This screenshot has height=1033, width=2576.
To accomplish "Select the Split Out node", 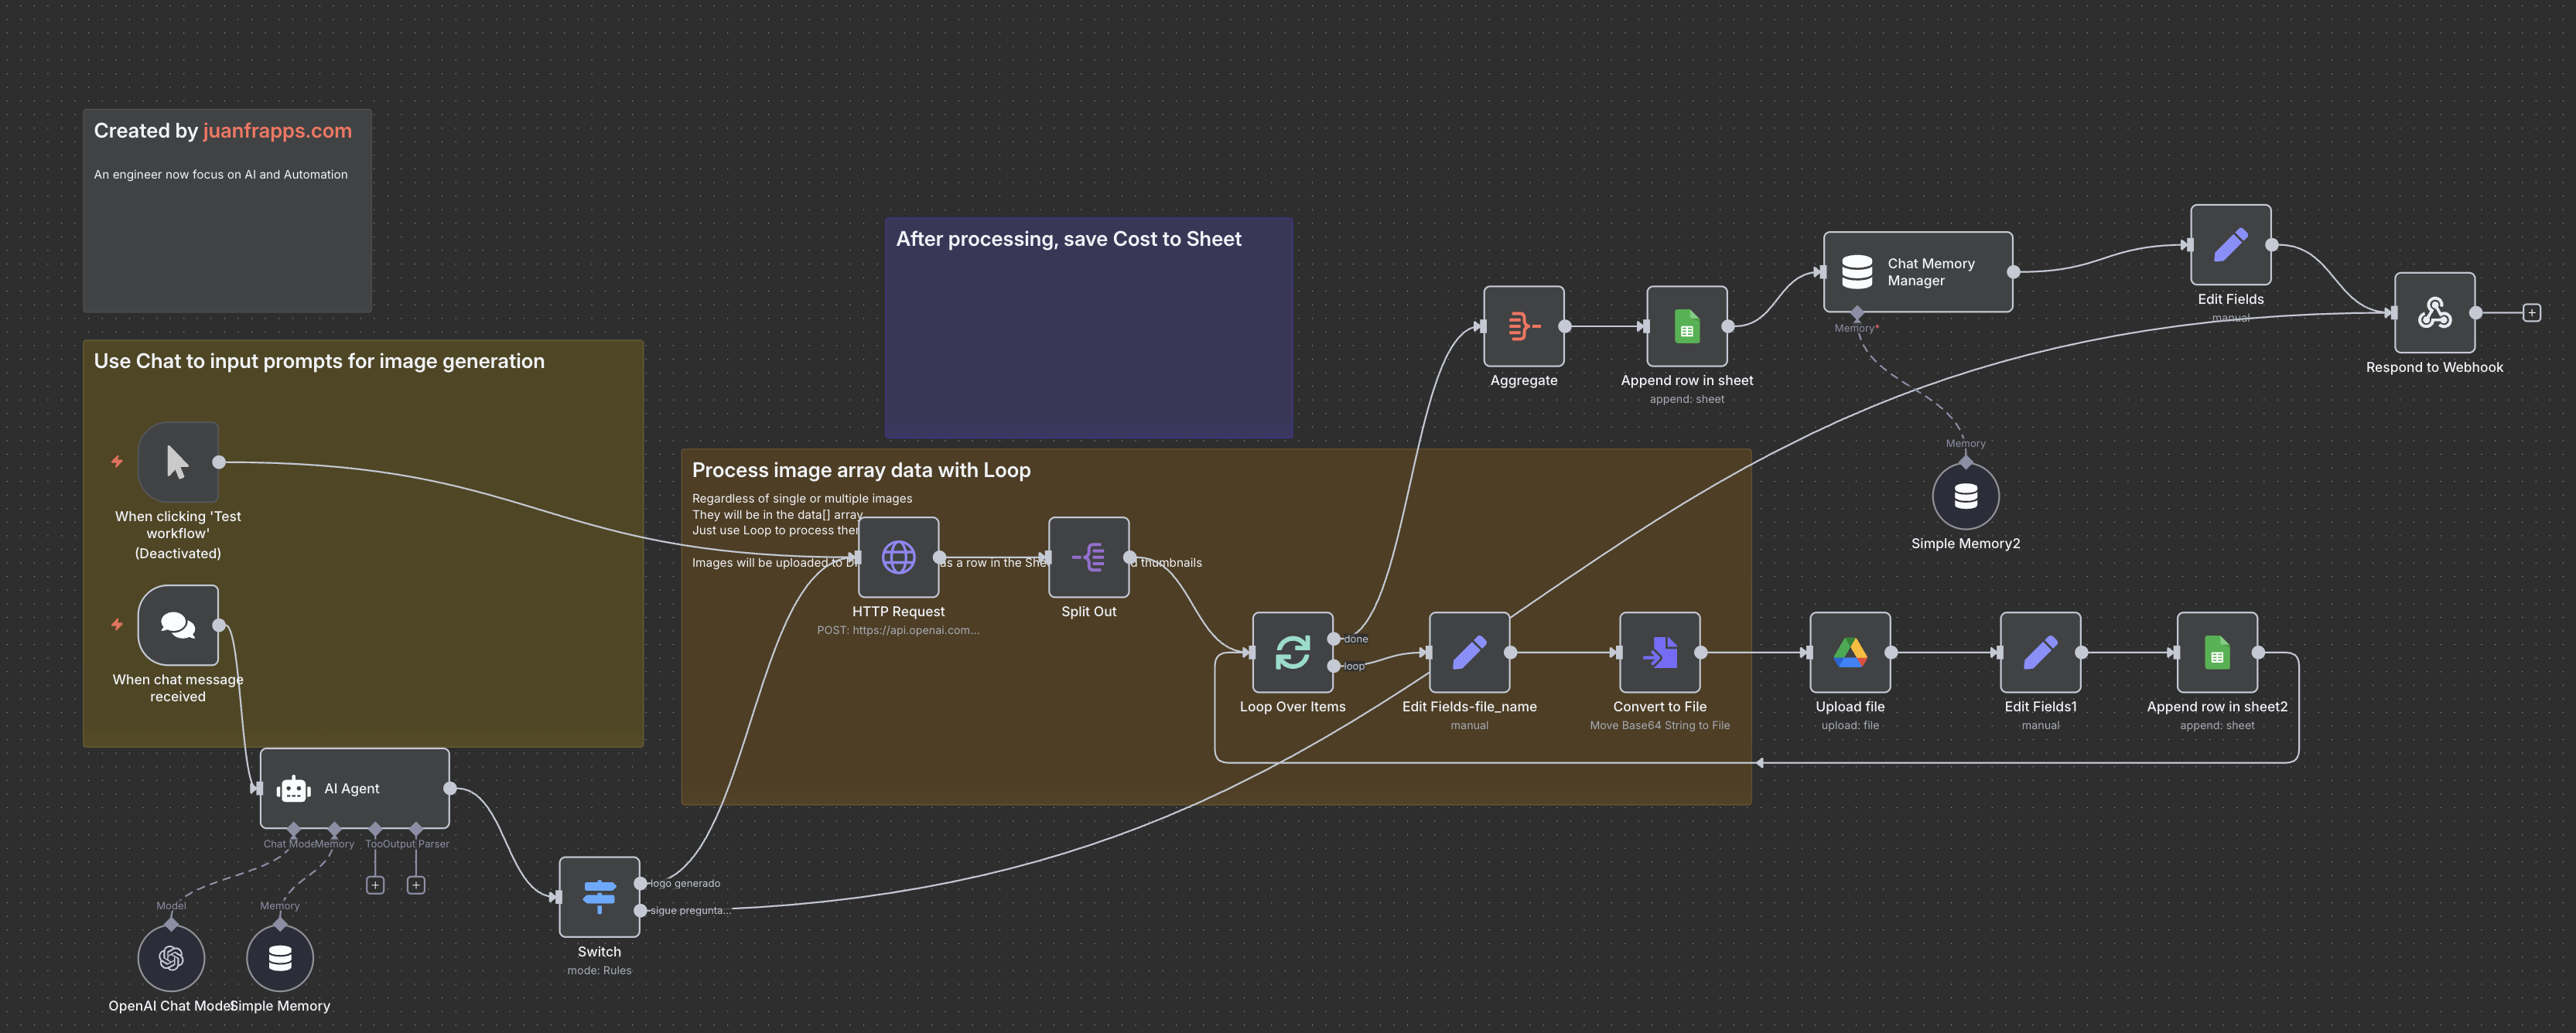I will [1088, 557].
